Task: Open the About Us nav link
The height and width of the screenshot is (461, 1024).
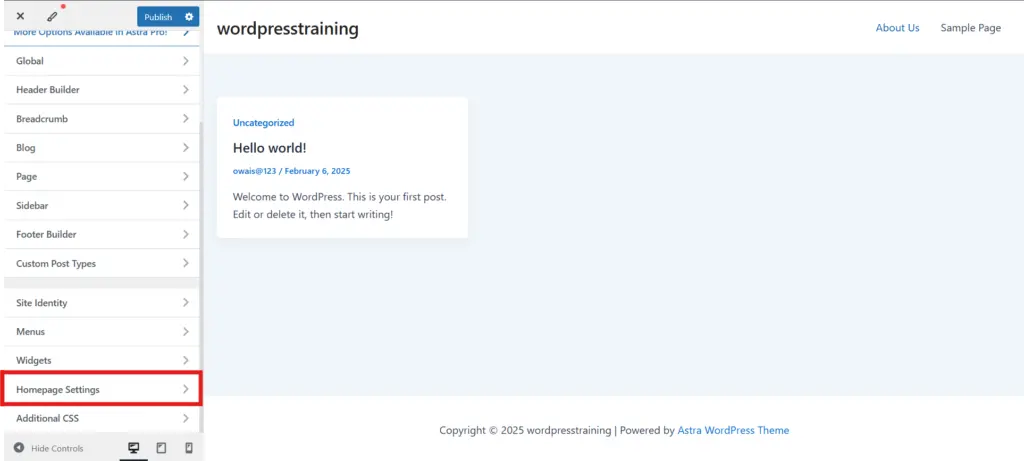Action: [897, 27]
